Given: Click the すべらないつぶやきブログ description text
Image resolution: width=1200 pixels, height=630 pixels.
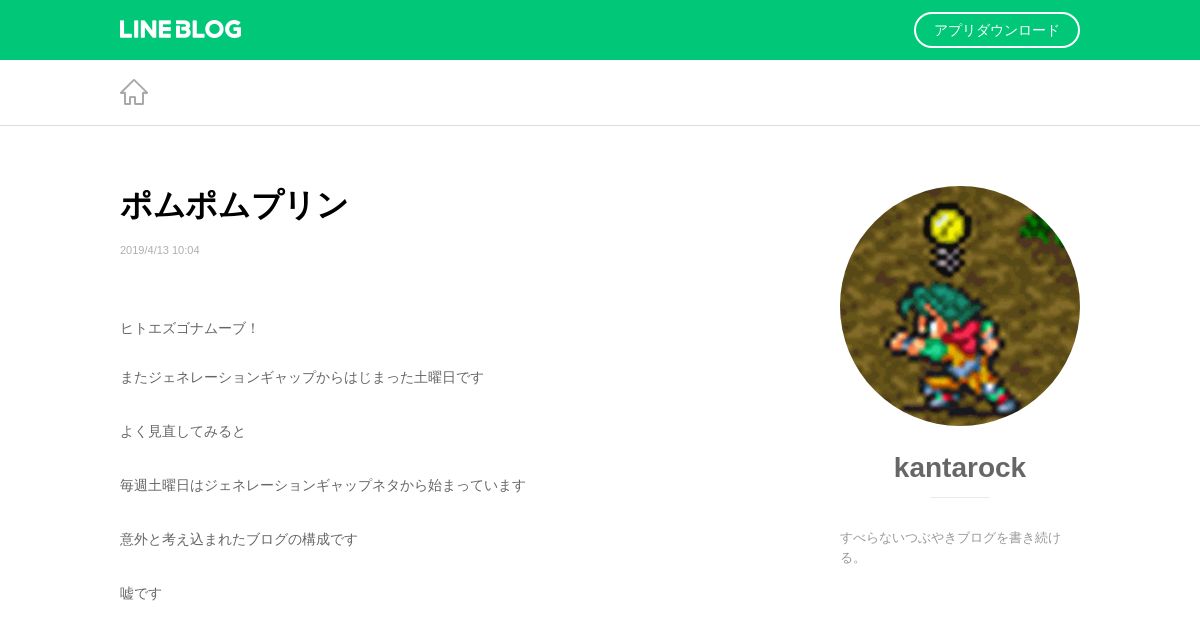Looking at the screenshot, I should pos(951,547).
